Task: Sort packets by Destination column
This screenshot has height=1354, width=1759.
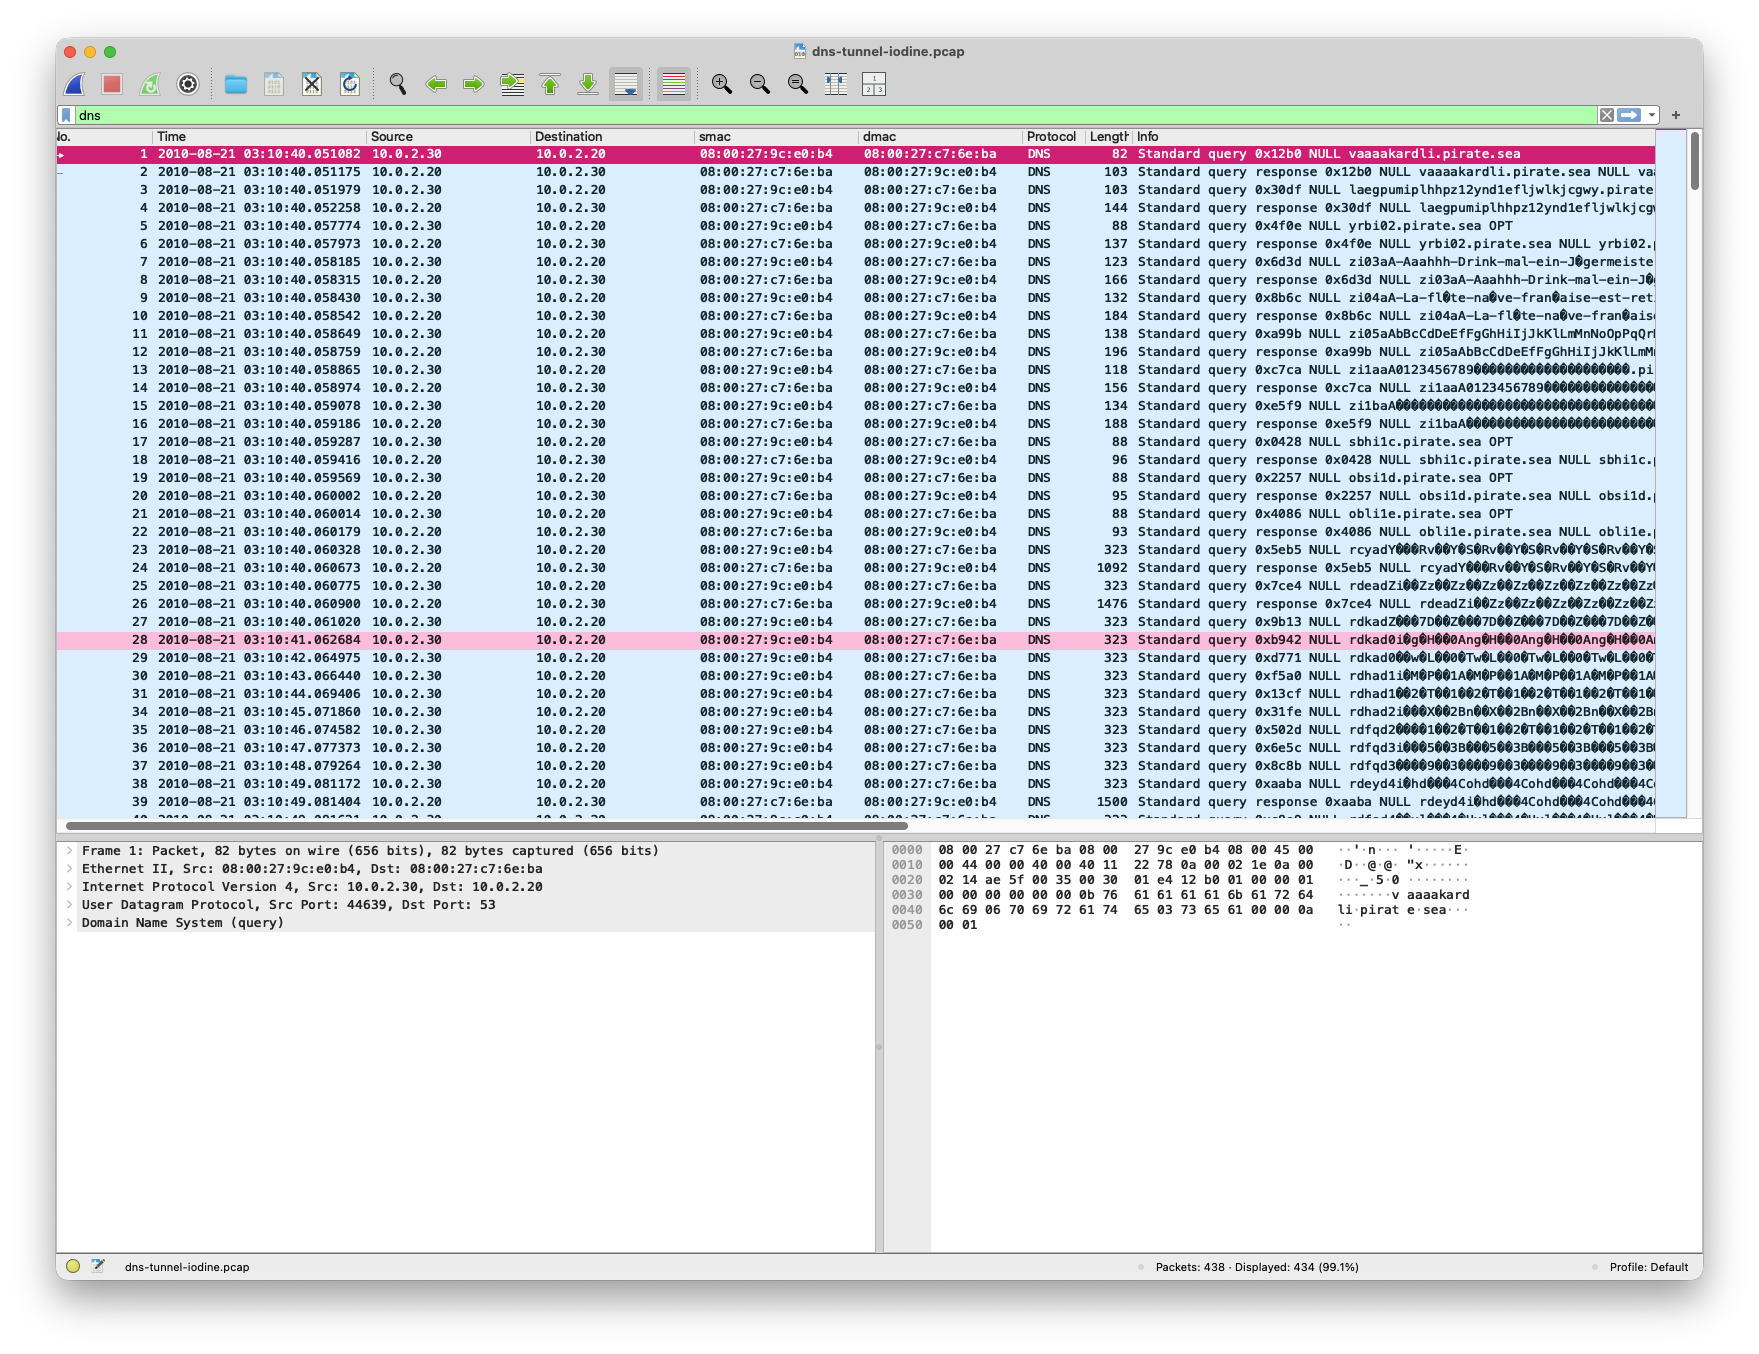Action: point(612,136)
